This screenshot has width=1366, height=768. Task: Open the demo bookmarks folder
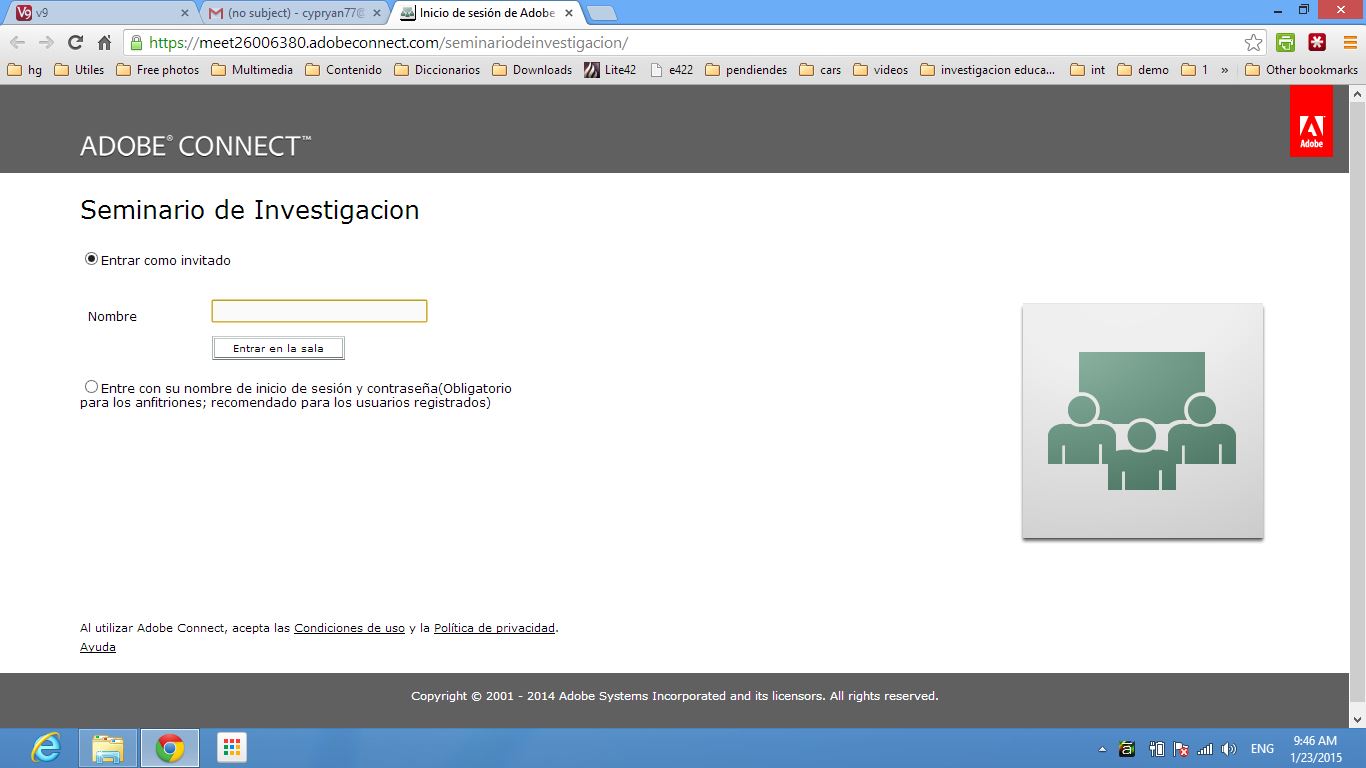coord(1143,70)
